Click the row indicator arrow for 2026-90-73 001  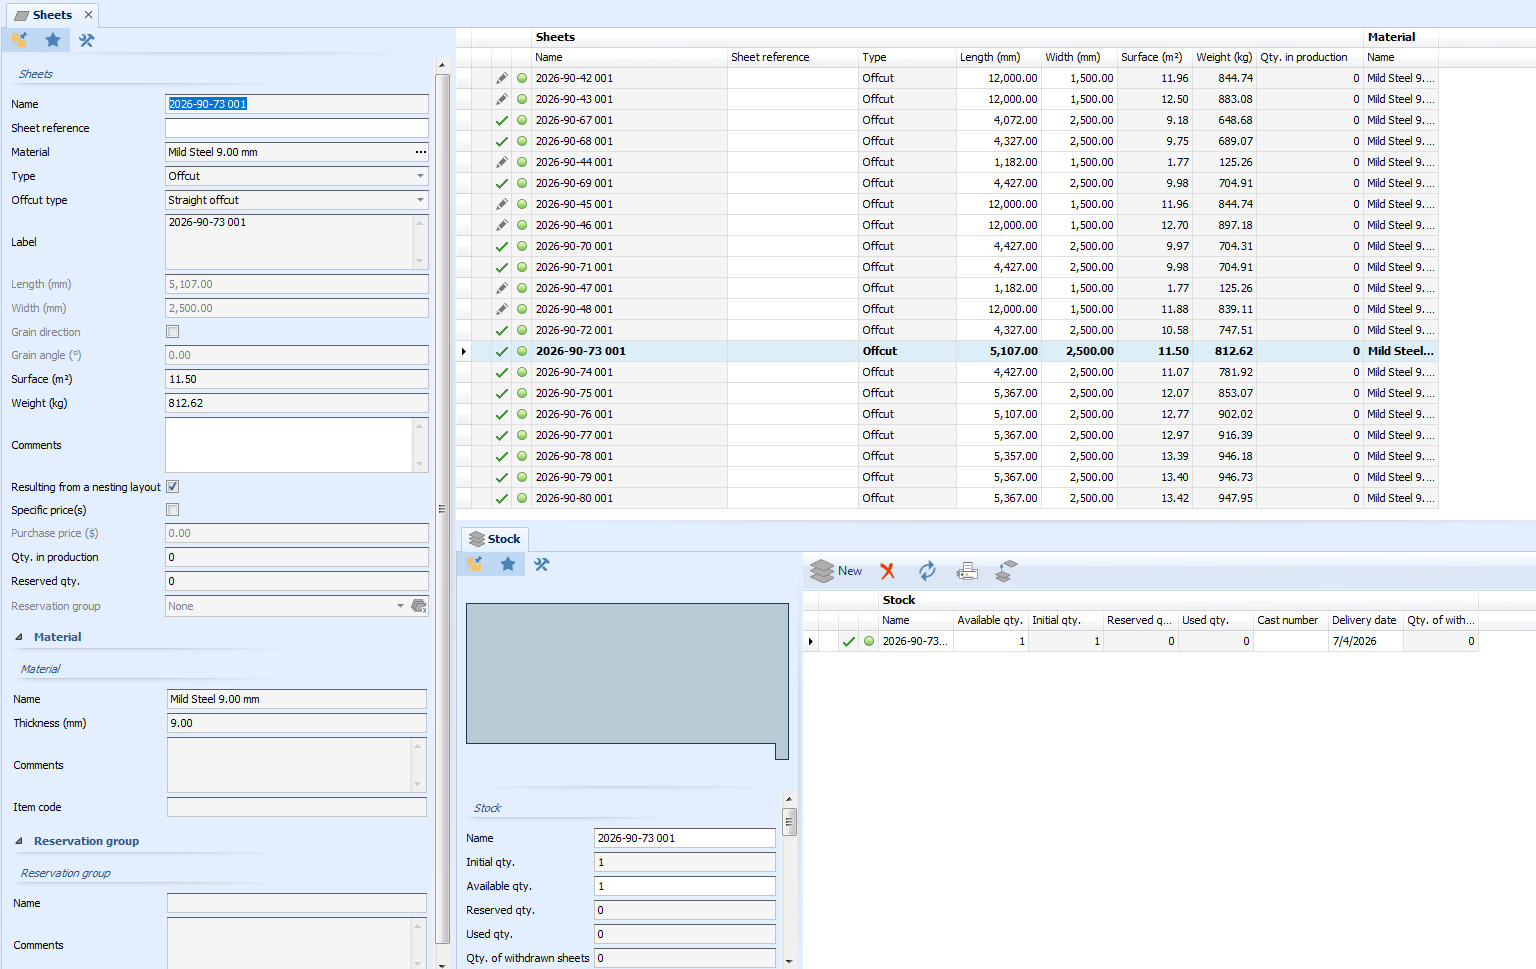[x=464, y=351]
